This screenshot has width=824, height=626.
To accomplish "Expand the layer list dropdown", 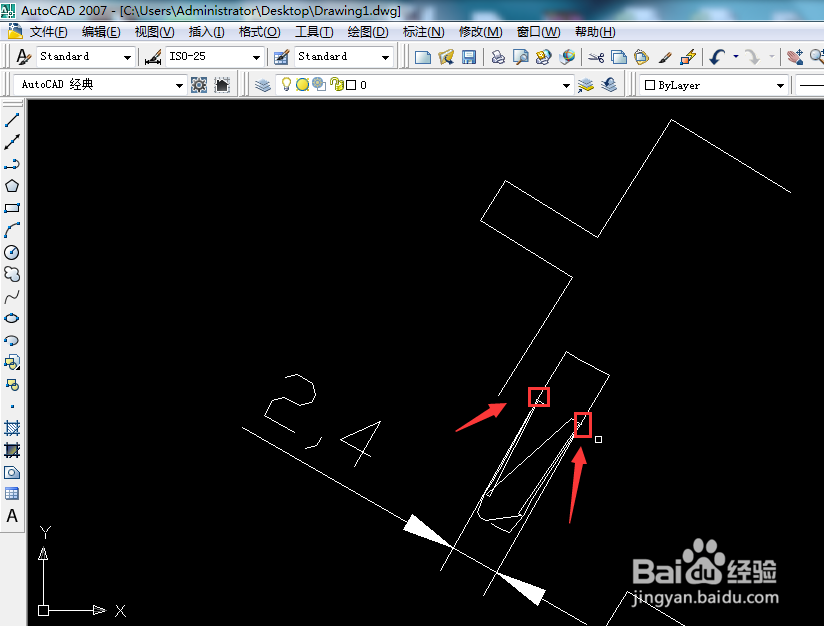I will (566, 85).
